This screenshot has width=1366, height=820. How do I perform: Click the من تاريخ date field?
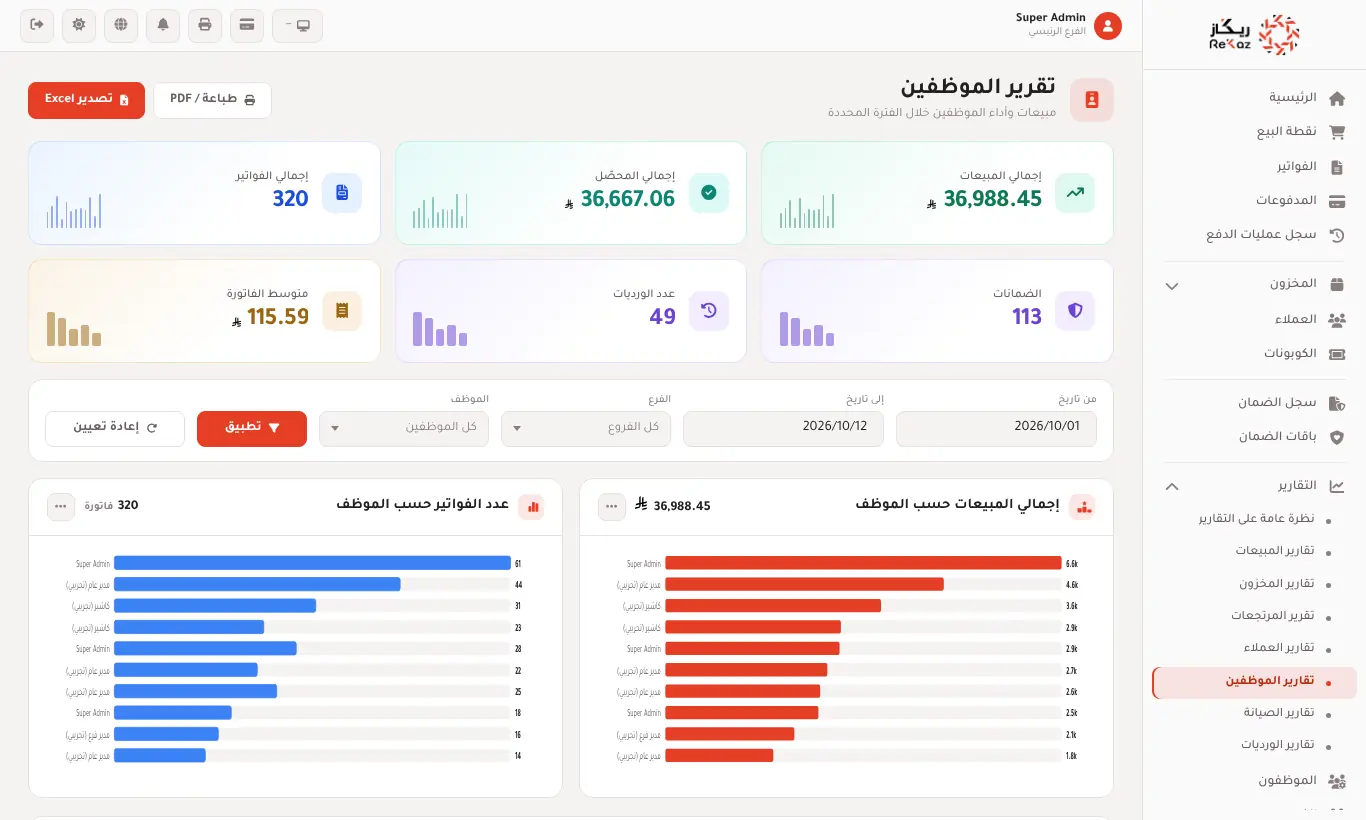[996, 428]
